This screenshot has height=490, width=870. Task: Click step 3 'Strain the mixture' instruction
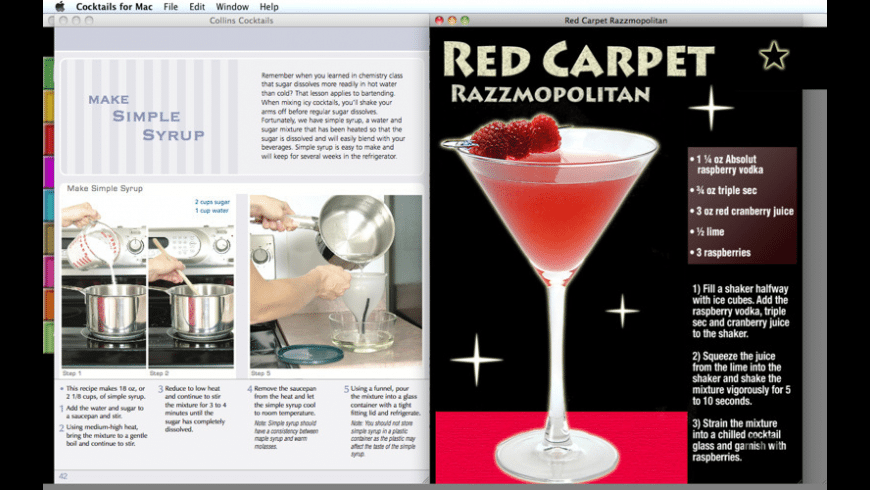tap(739, 440)
